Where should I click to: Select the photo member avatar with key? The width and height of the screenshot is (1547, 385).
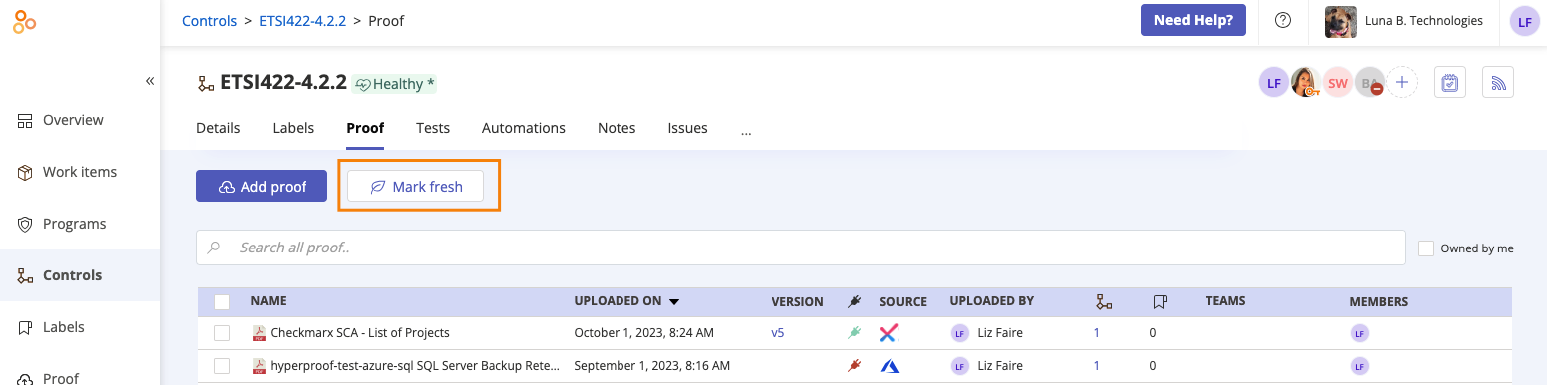coord(1305,83)
